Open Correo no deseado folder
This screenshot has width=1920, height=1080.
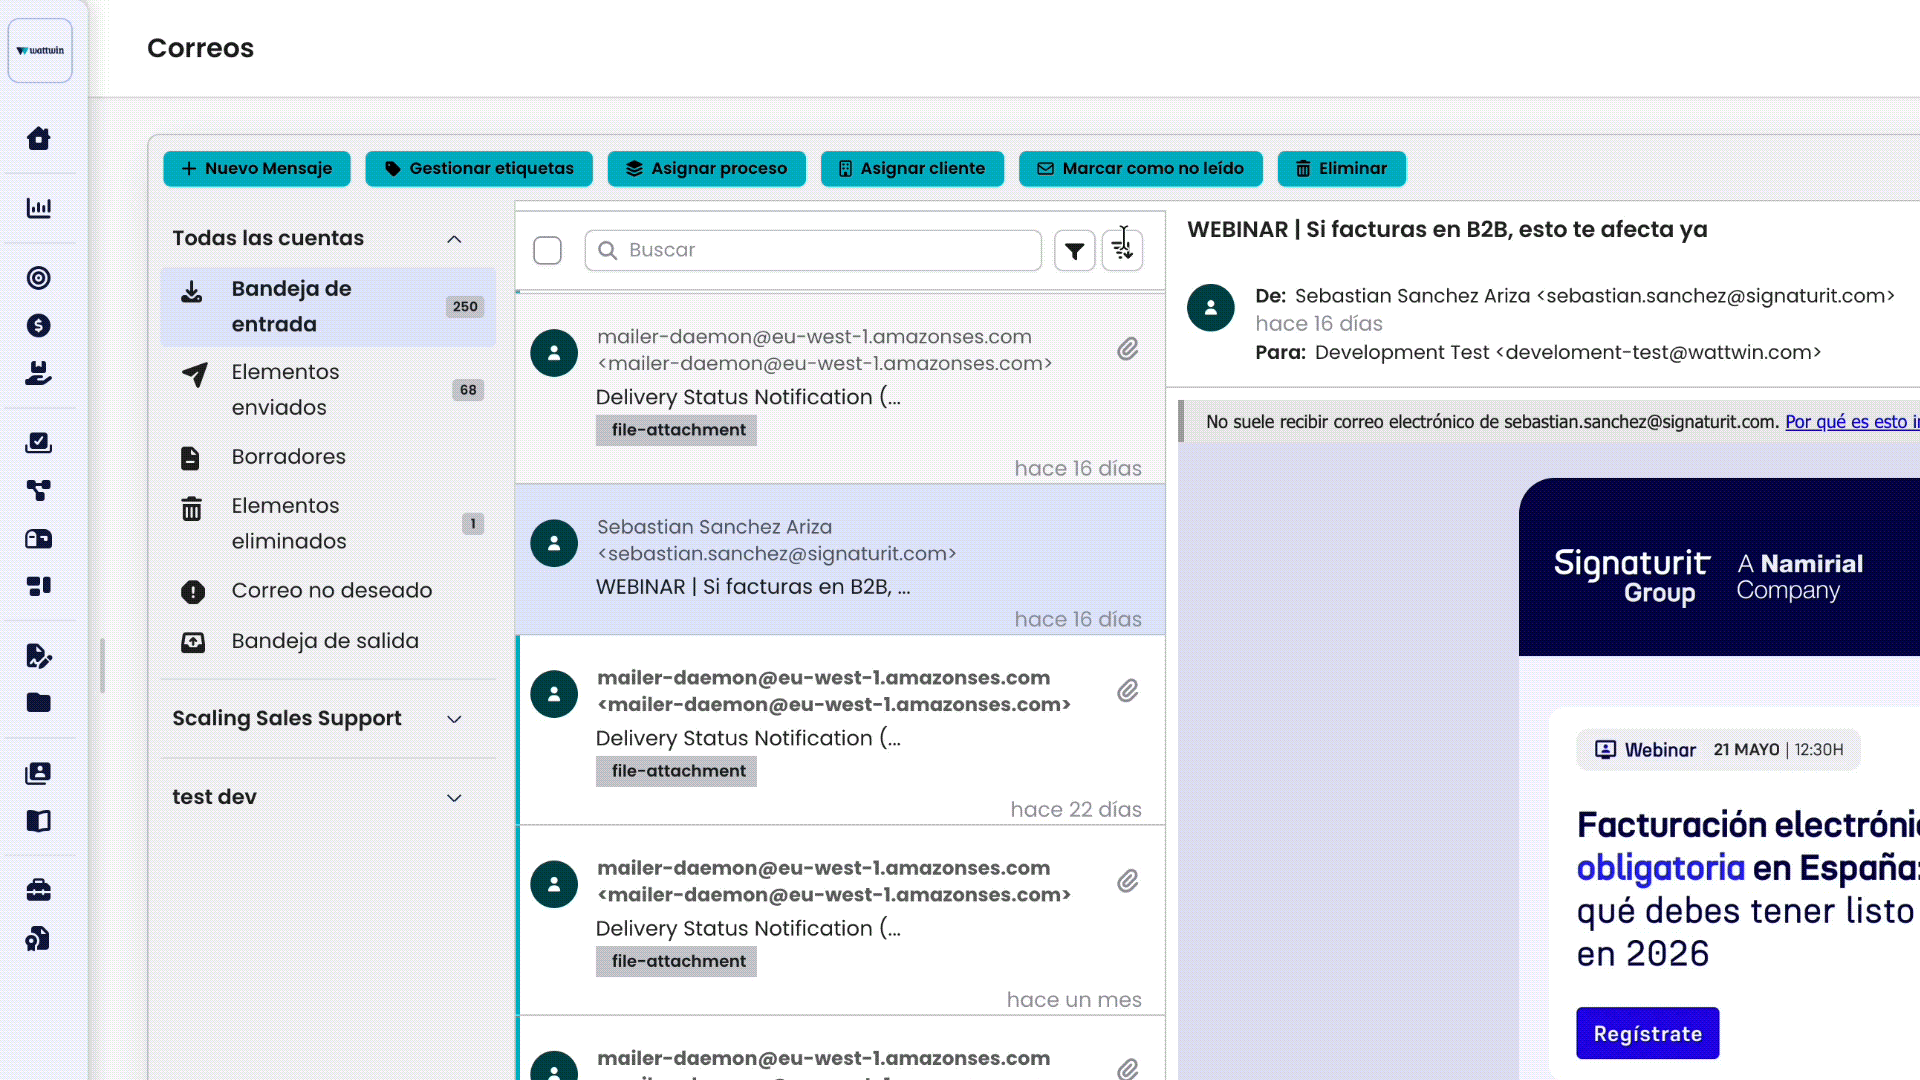pyautogui.click(x=328, y=591)
